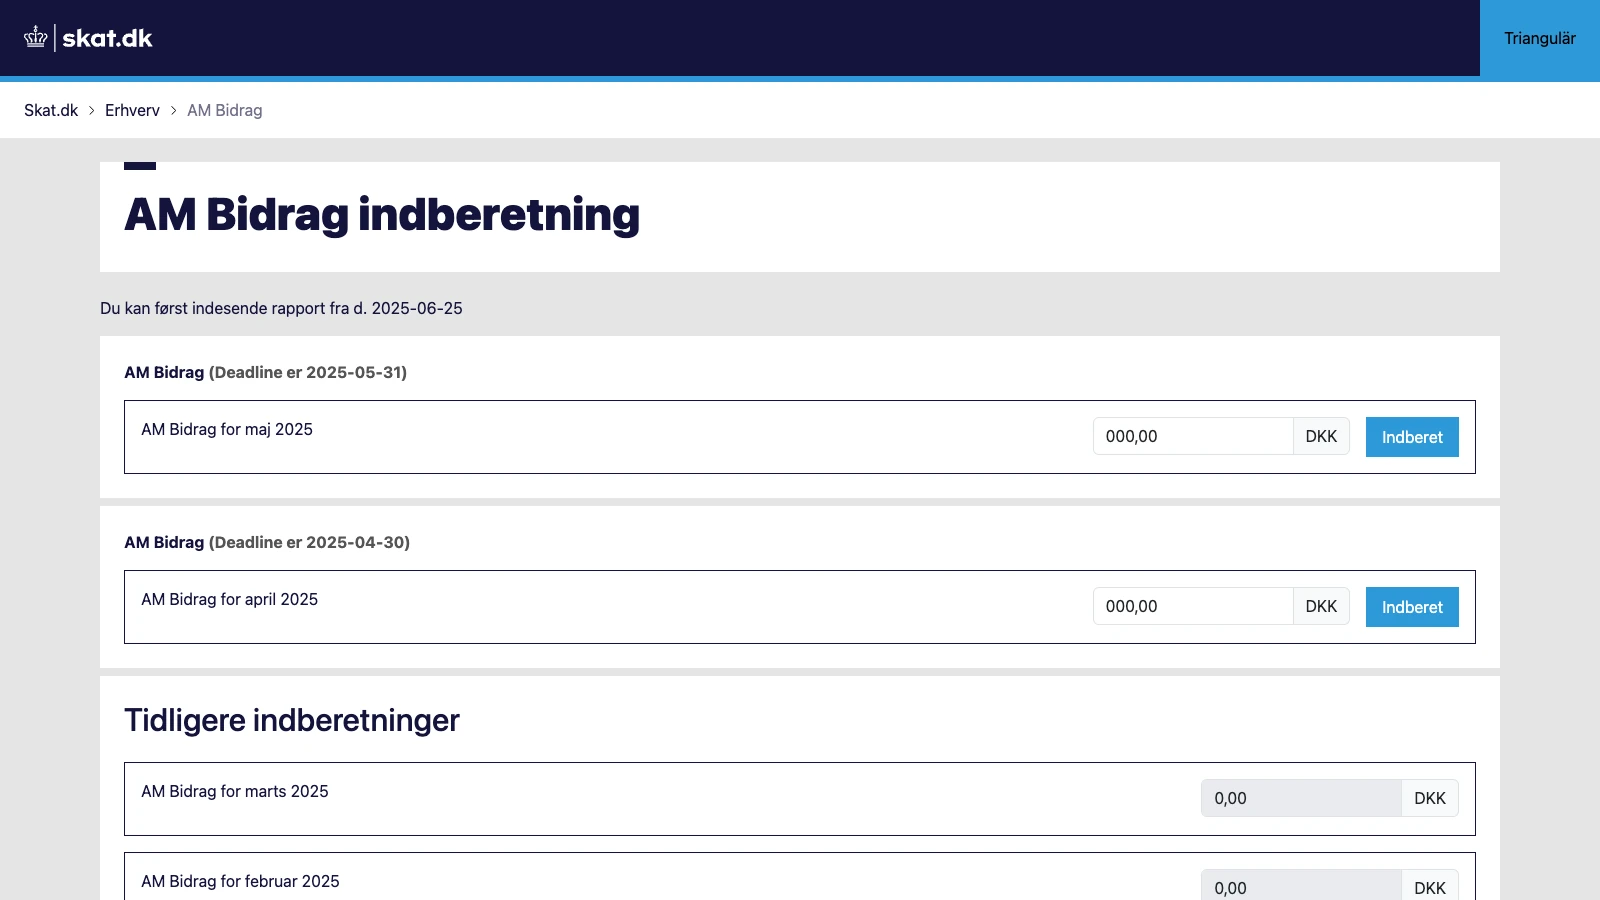
Task: Click the report availability date message
Action: 282,308
